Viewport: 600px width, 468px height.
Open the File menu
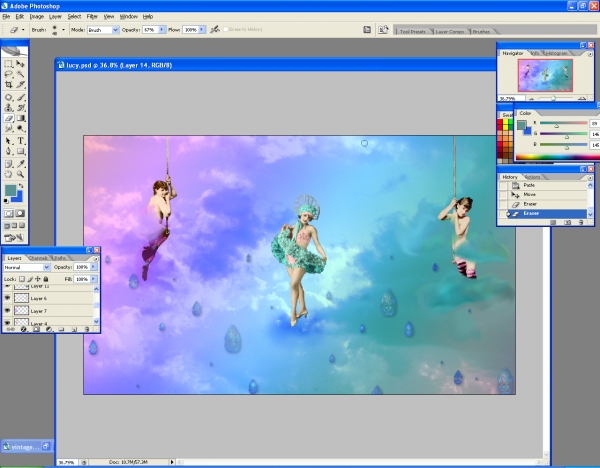[6, 16]
